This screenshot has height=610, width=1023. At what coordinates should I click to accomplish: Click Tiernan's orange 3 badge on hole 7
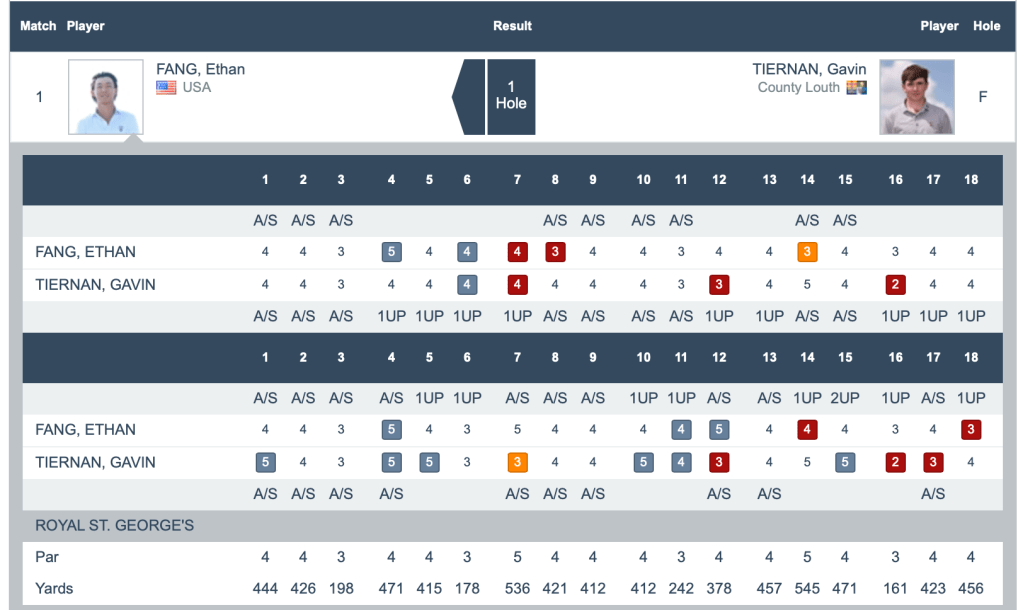517,463
